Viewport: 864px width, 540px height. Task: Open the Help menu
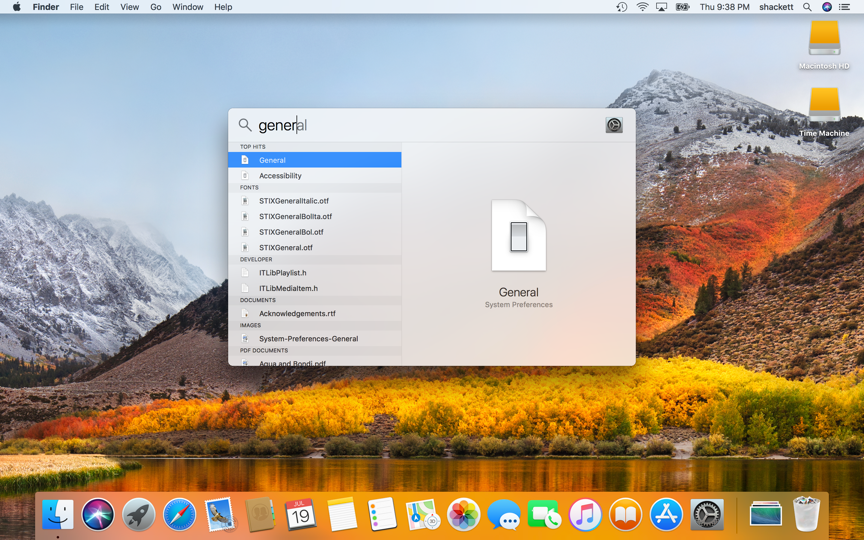point(223,7)
